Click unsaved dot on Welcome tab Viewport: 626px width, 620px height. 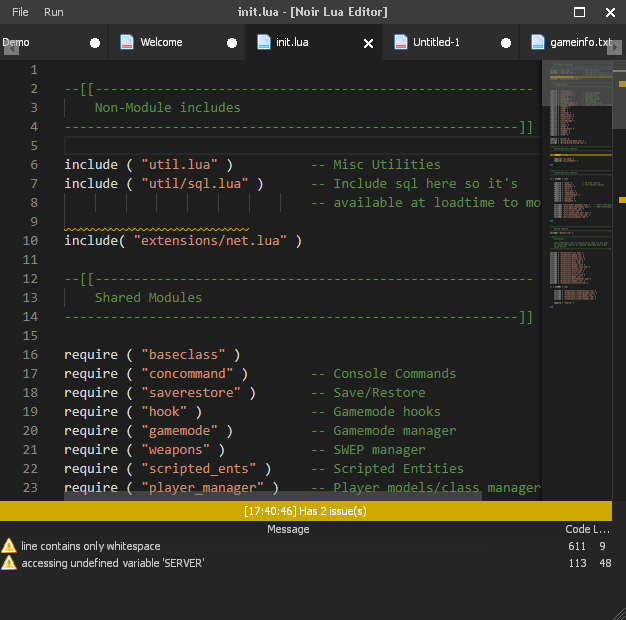point(232,44)
